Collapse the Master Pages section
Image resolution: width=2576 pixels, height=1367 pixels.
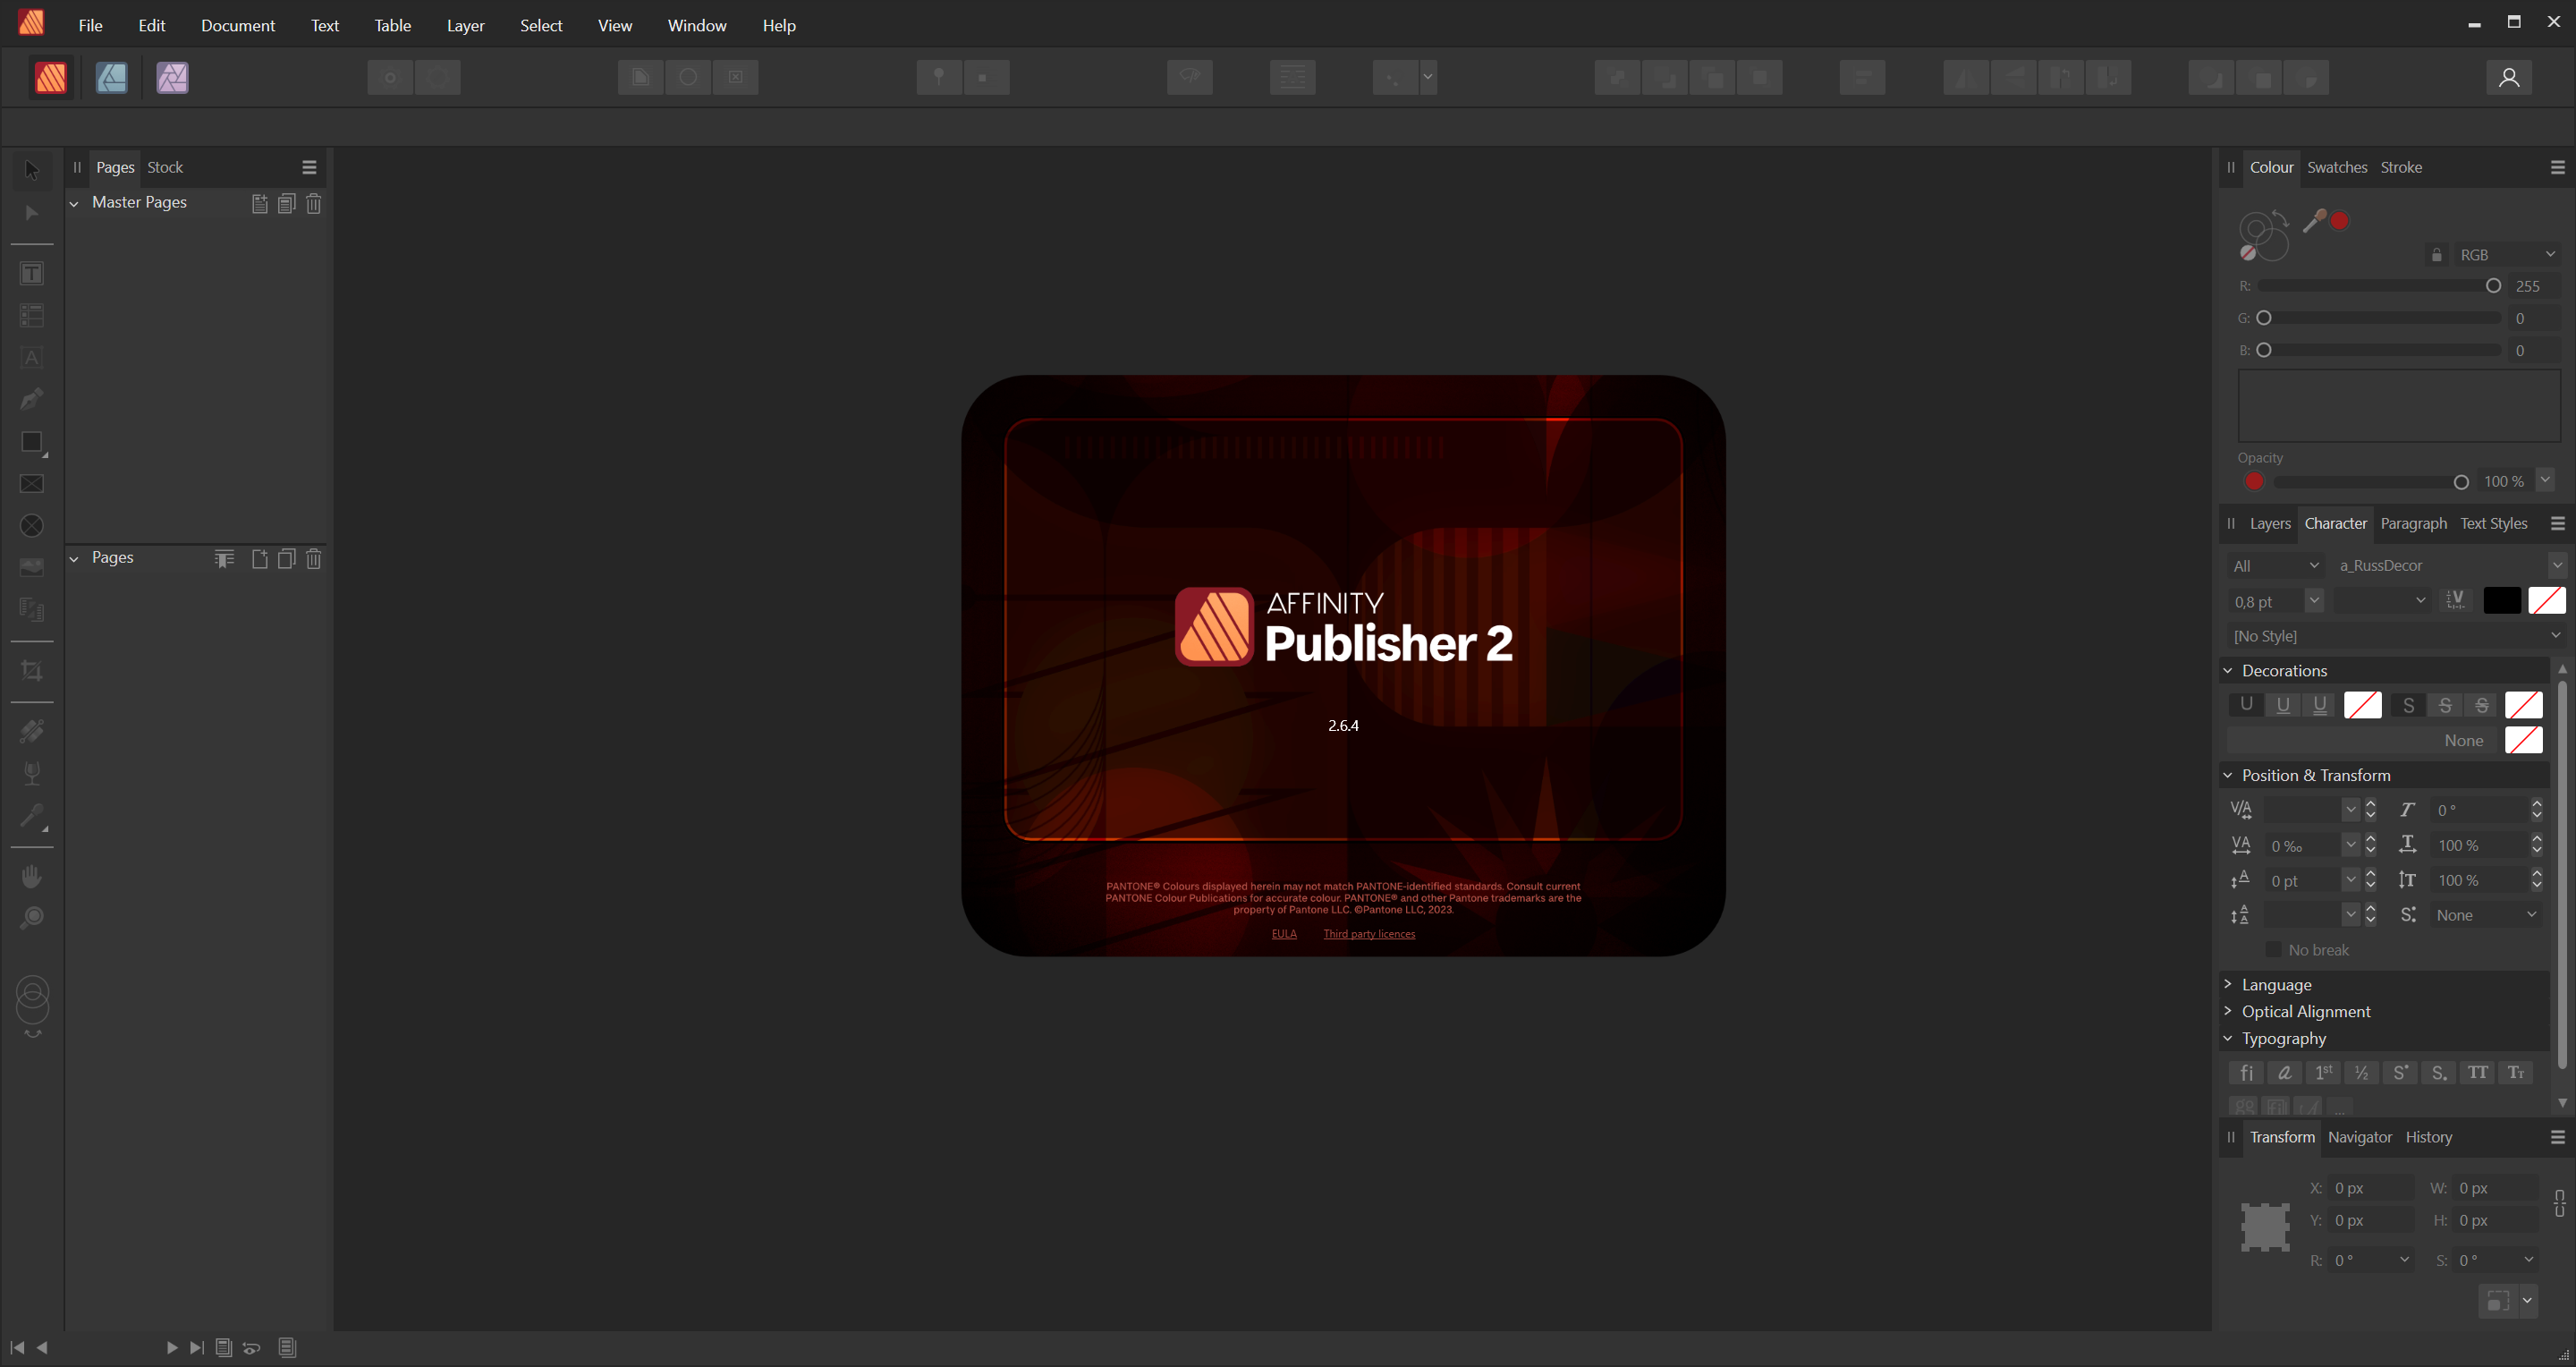(x=74, y=203)
